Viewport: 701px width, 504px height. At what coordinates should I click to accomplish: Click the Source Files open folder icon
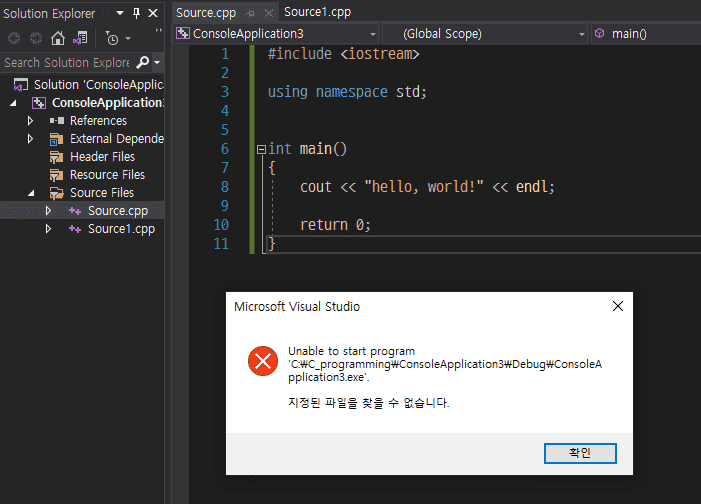pyautogui.click(x=56, y=193)
